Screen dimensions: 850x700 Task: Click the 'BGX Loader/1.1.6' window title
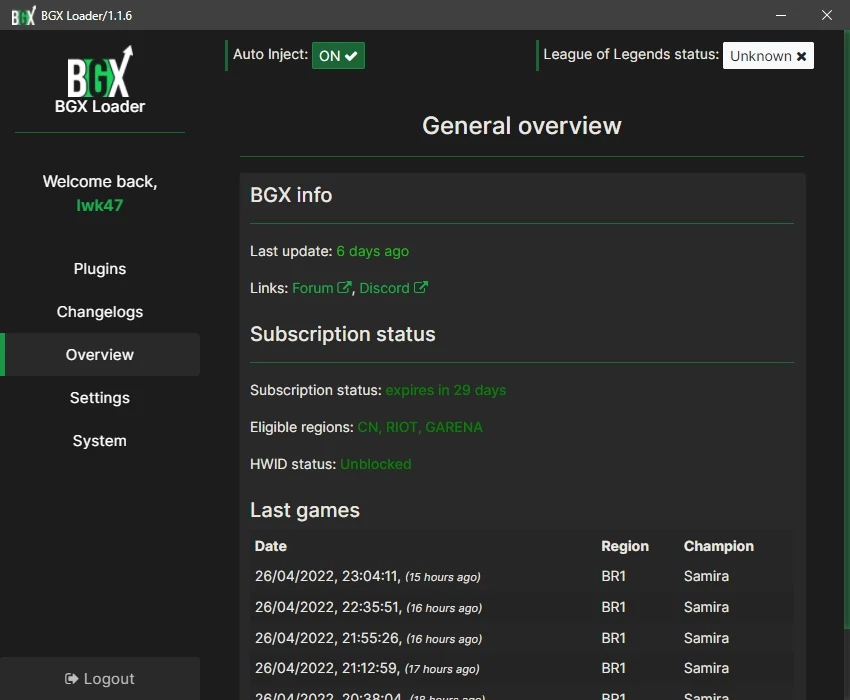87,16
